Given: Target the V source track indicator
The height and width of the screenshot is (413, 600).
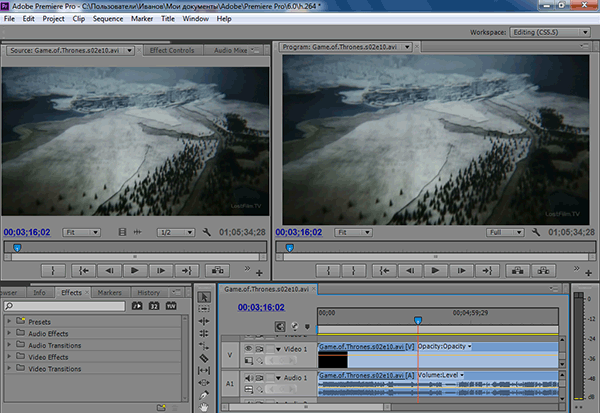Looking at the screenshot, I should (x=230, y=355).
